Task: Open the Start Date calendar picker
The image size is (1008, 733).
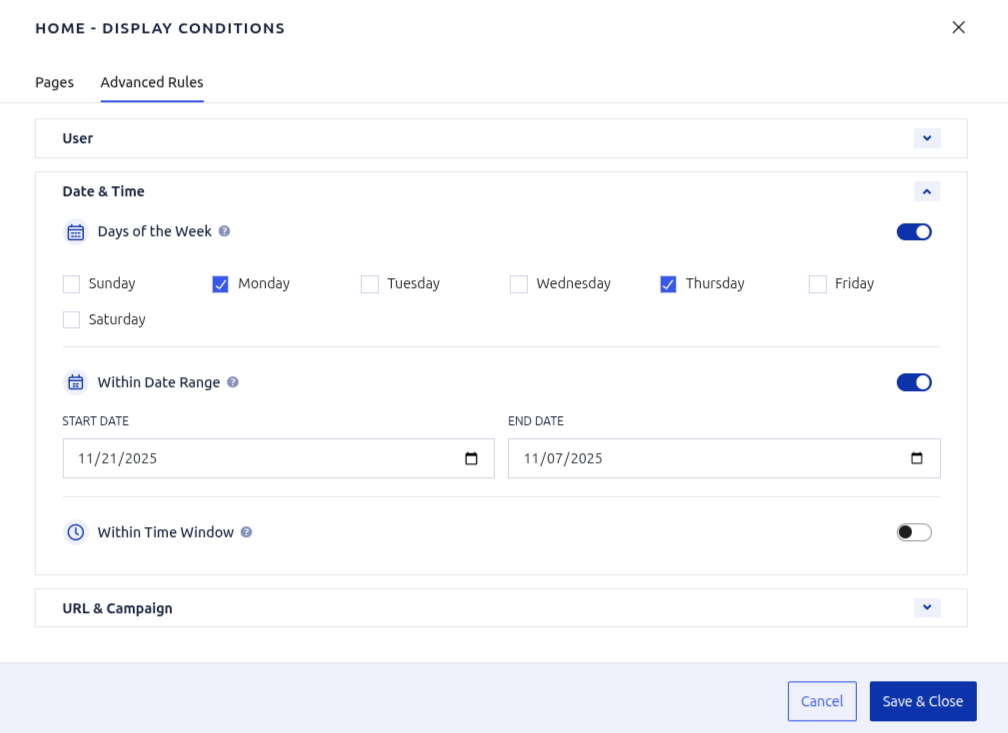Action: click(472, 458)
